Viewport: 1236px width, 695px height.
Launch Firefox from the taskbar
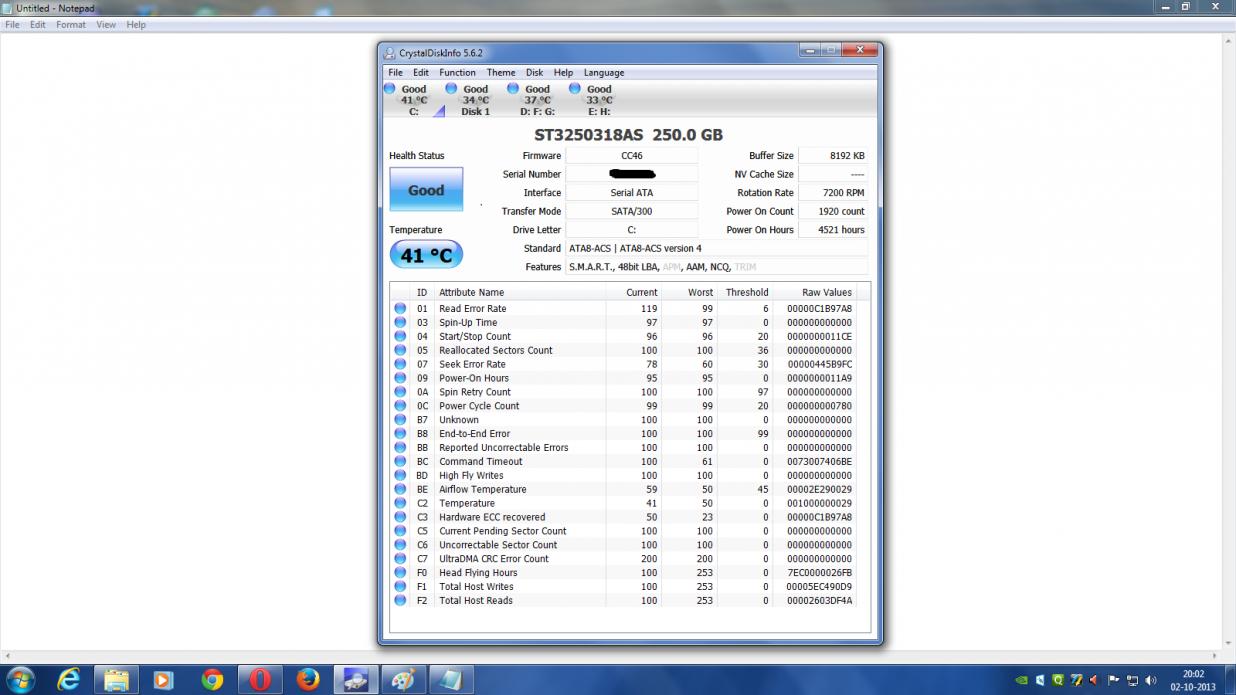pyautogui.click(x=308, y=680)
